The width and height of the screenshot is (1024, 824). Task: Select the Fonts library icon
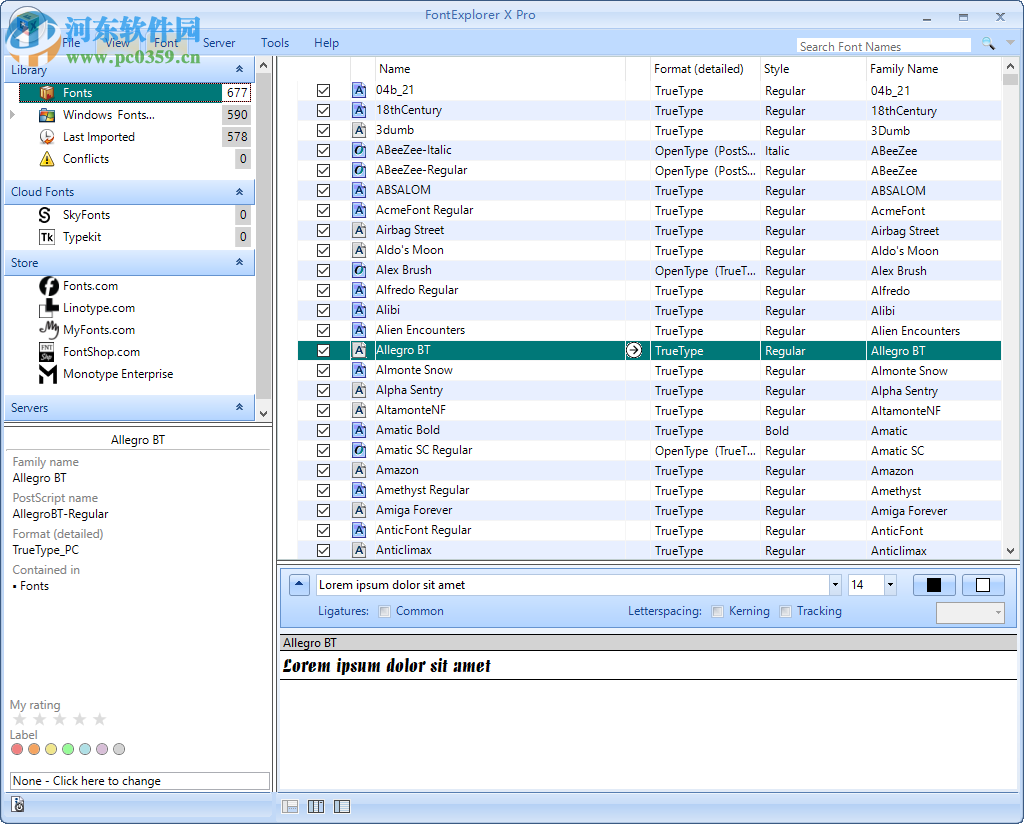[x=47, y=93]
